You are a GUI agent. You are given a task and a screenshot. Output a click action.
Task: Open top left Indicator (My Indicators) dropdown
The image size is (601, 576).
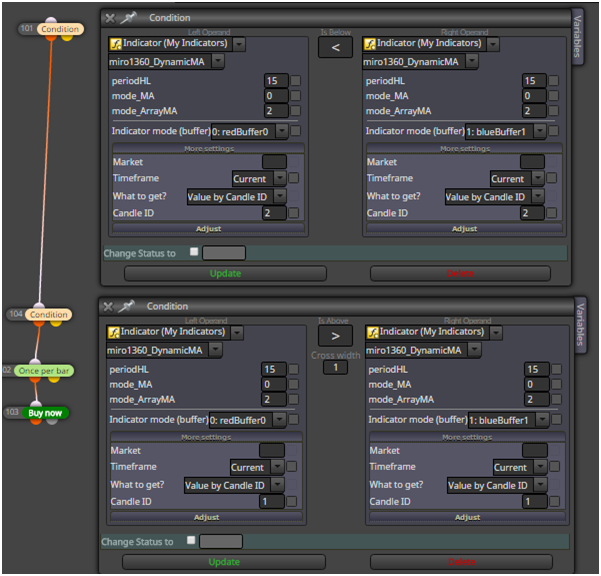239,44
